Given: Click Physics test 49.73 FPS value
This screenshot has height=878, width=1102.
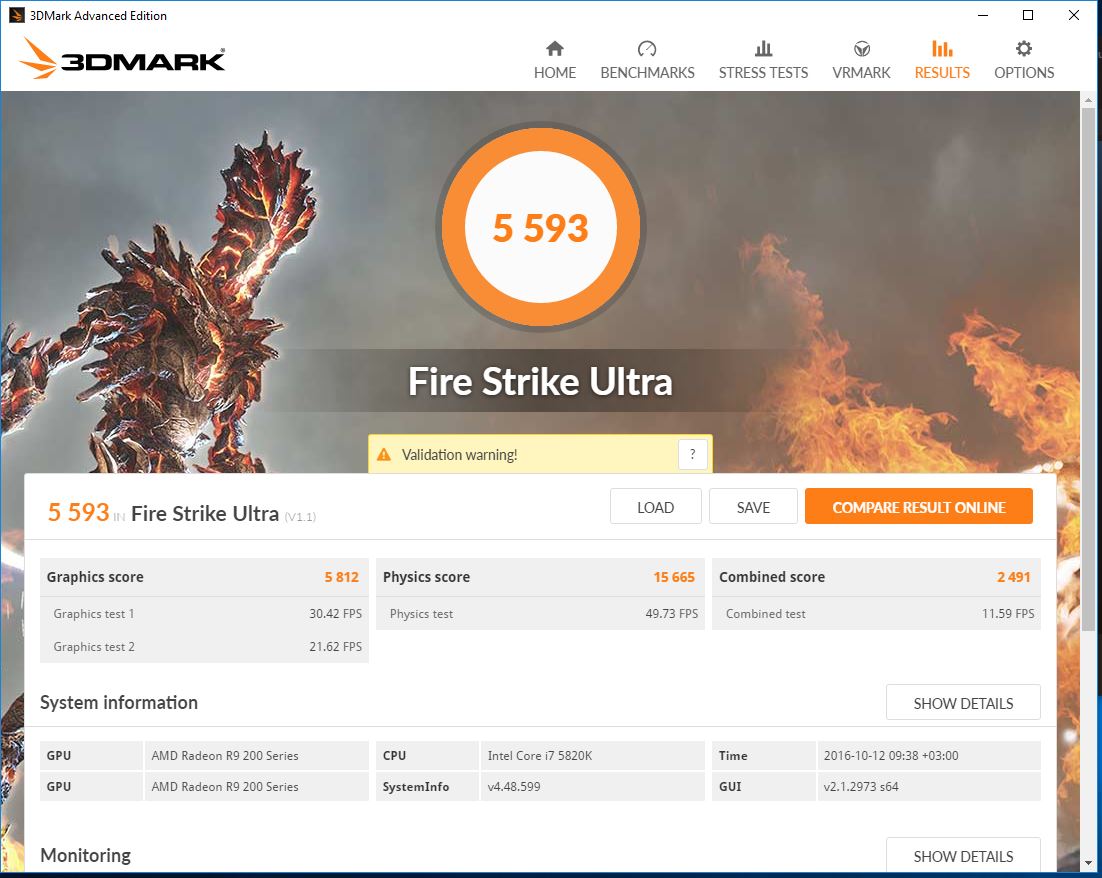Looking at the screenshot, I should 672,614.
